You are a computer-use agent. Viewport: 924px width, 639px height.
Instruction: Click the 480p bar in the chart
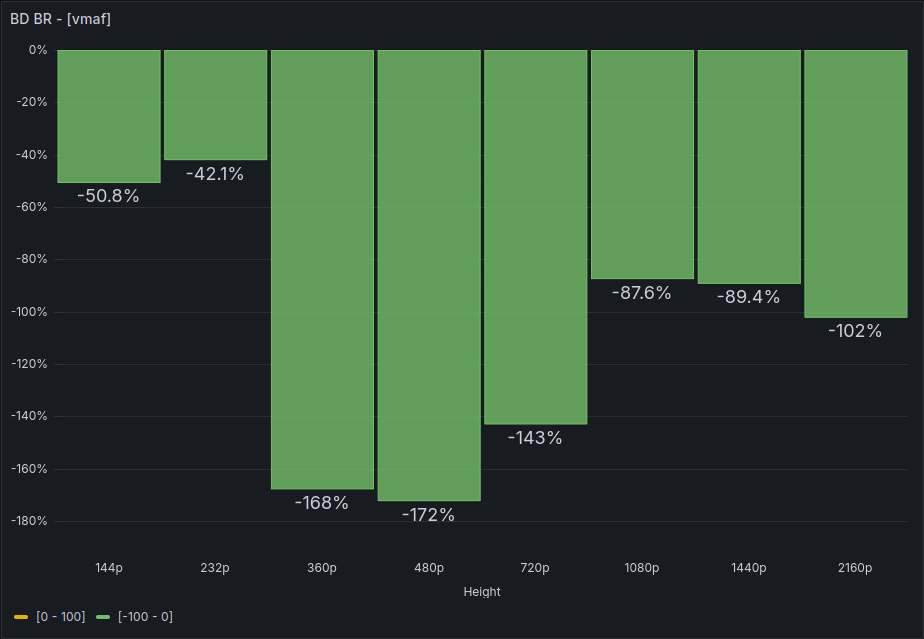coord(429,275)
